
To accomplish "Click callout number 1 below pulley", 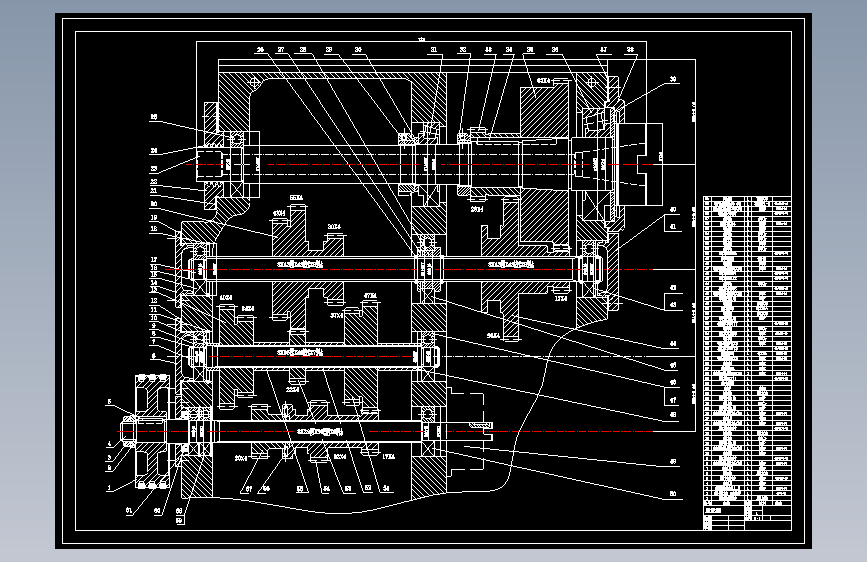I will tap(109, 488).
